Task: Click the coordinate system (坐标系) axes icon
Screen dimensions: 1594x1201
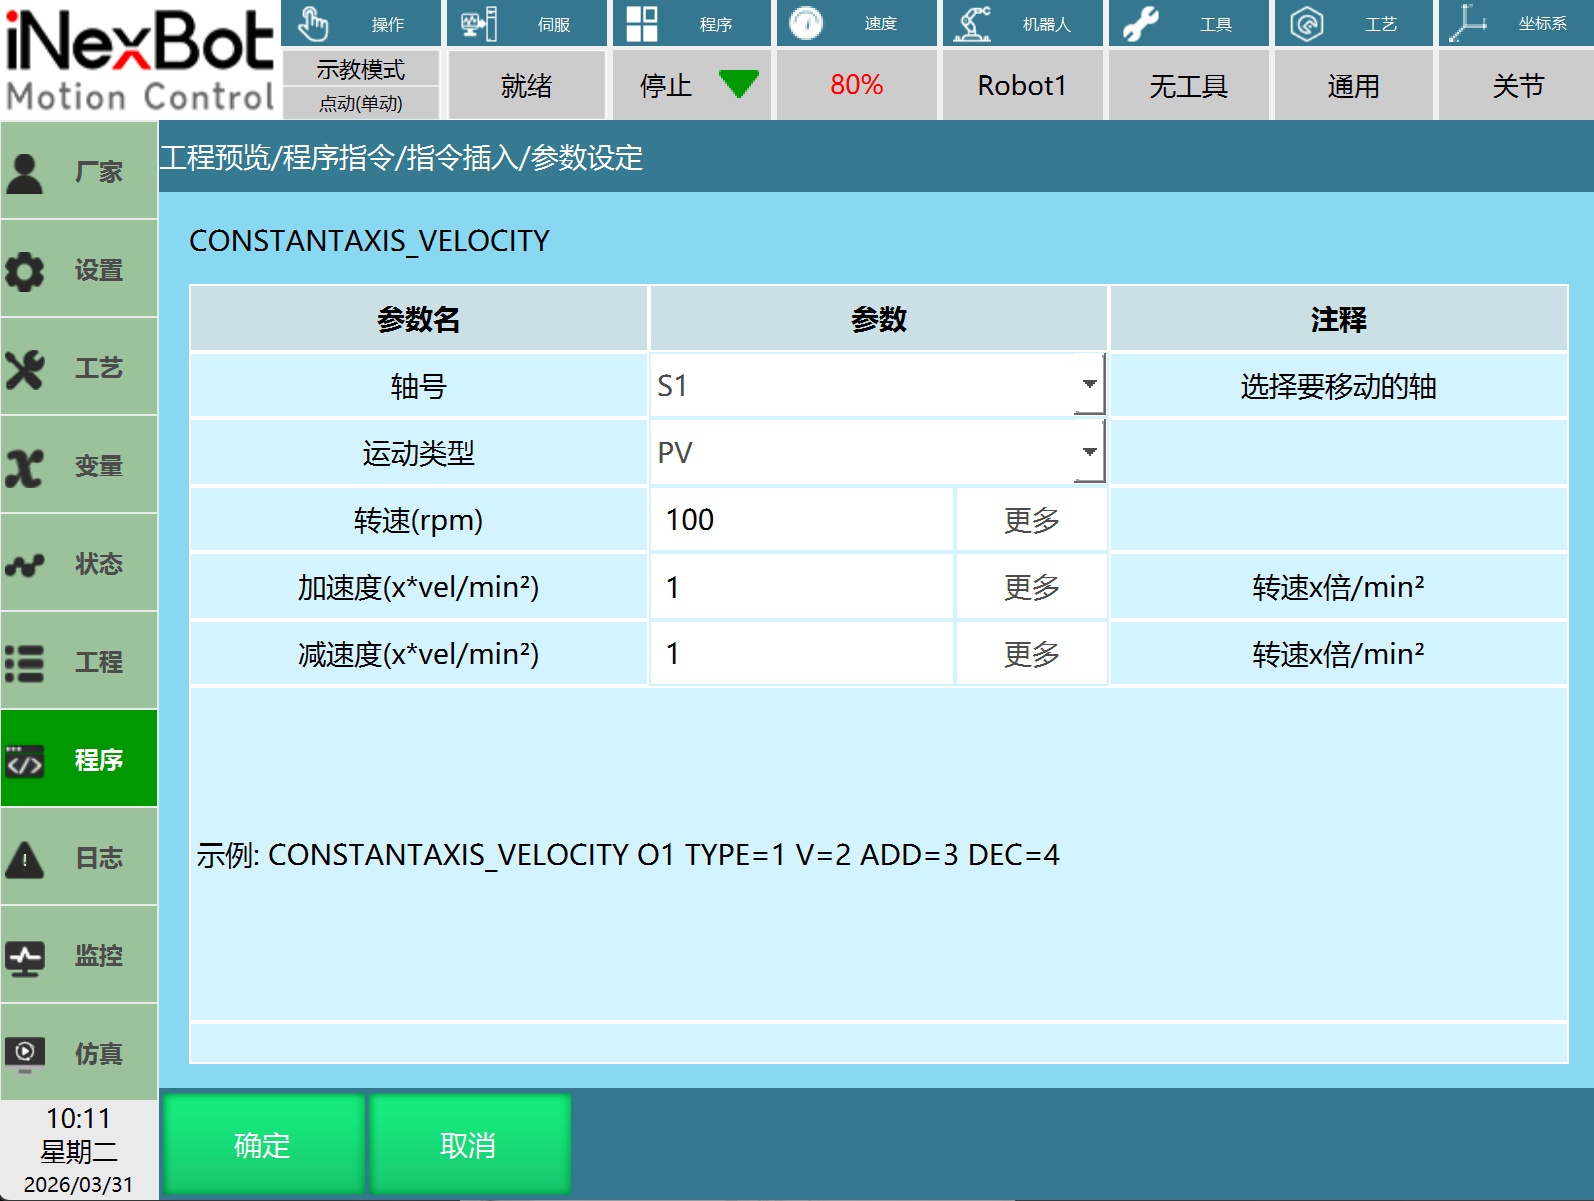Action: tap(1468, 24)
